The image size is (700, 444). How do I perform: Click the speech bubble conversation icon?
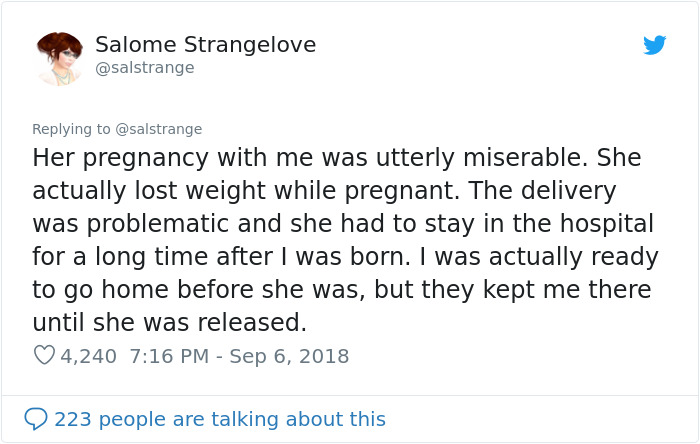click(x=36, y=418)
